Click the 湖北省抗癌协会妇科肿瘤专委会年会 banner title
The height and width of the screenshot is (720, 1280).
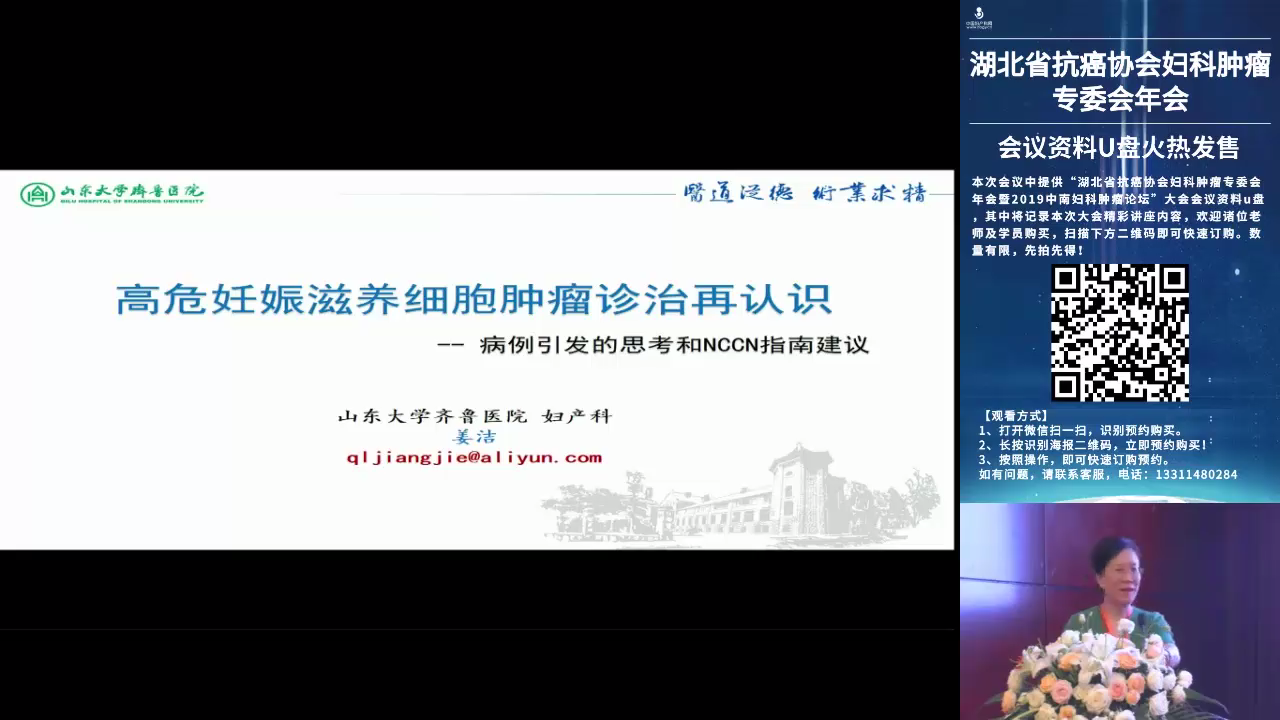(x=1119, y=82)
